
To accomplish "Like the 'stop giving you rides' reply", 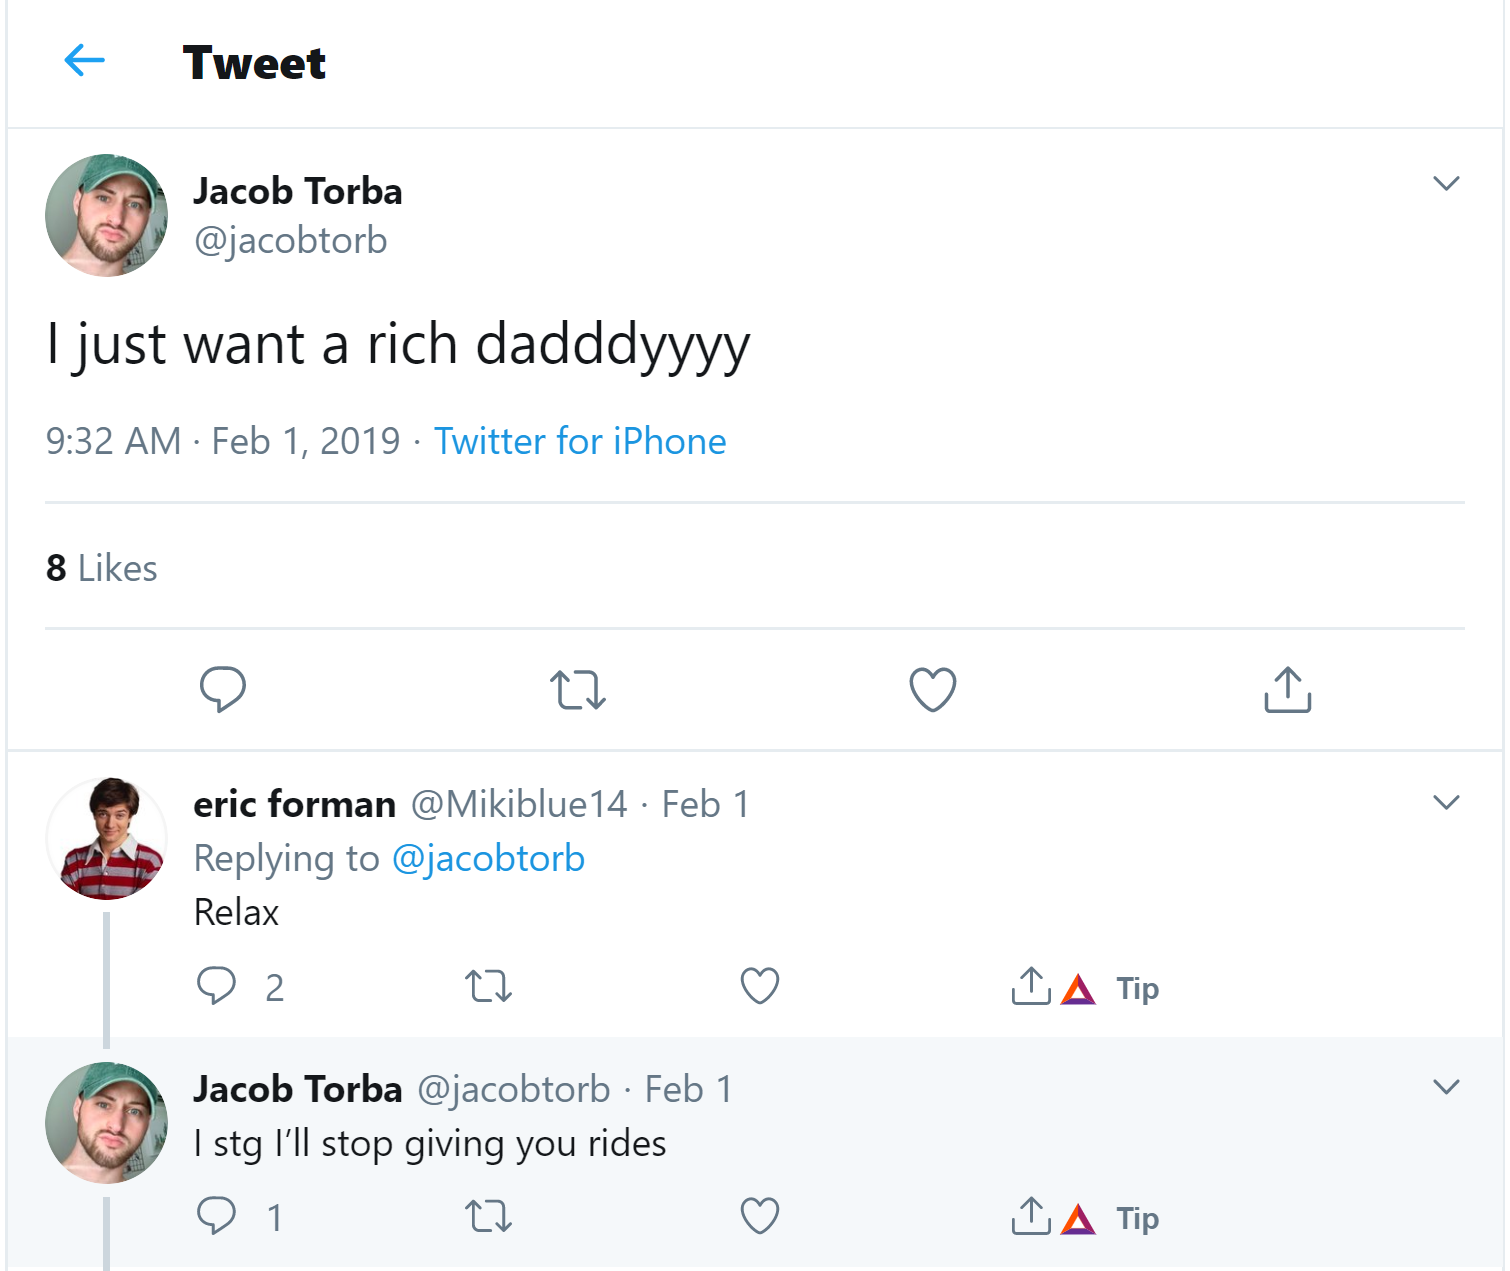I will 759,1216.
